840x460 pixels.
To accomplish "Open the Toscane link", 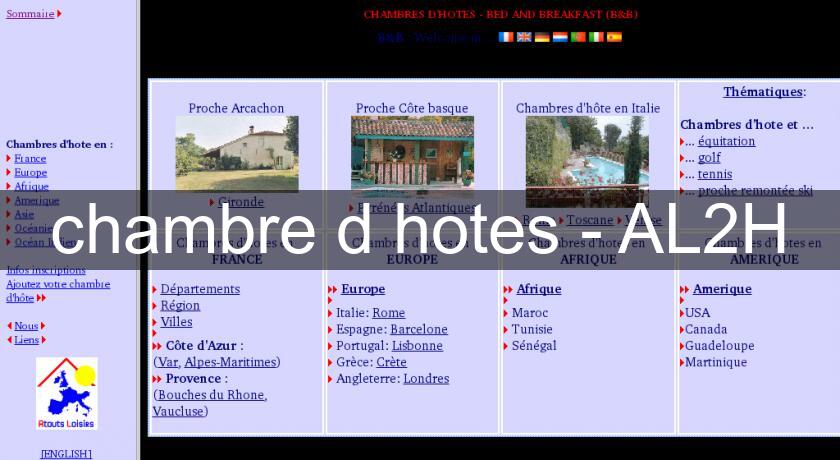I will click(590, 220).
